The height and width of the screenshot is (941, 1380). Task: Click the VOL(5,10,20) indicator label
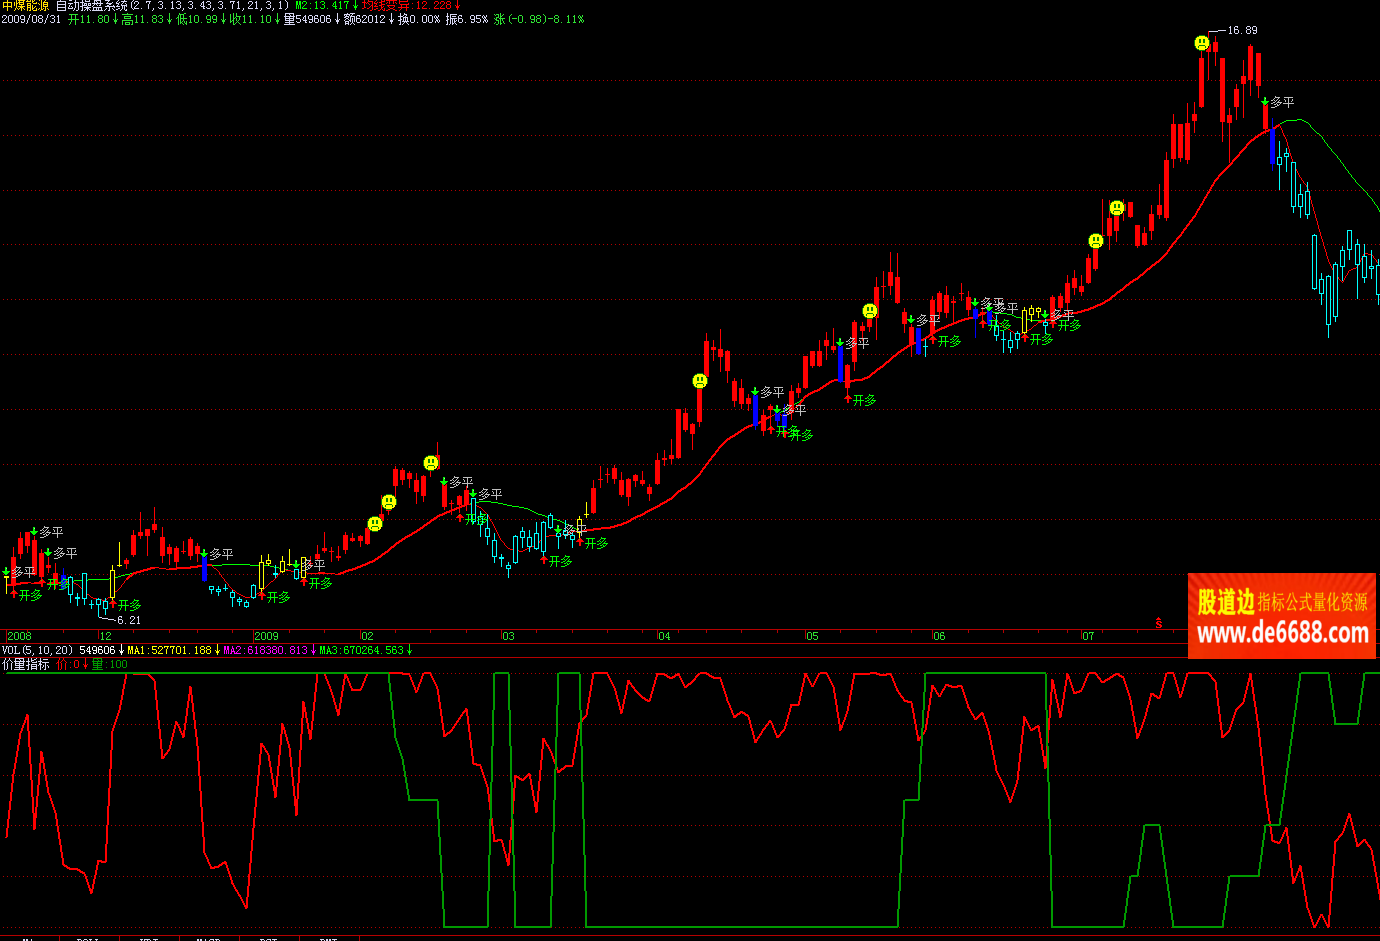pos(38,650)
